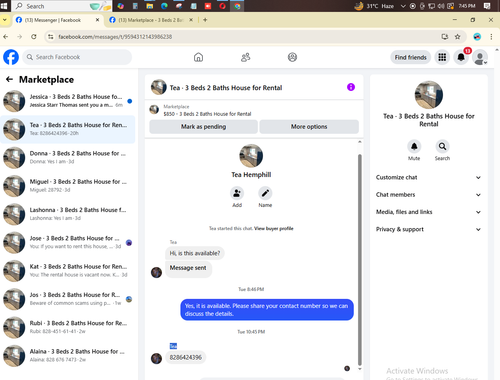Viewport: 500px width, 380px height.
Task: Open the Facebook menu grid icon
Action: [442, 57]
